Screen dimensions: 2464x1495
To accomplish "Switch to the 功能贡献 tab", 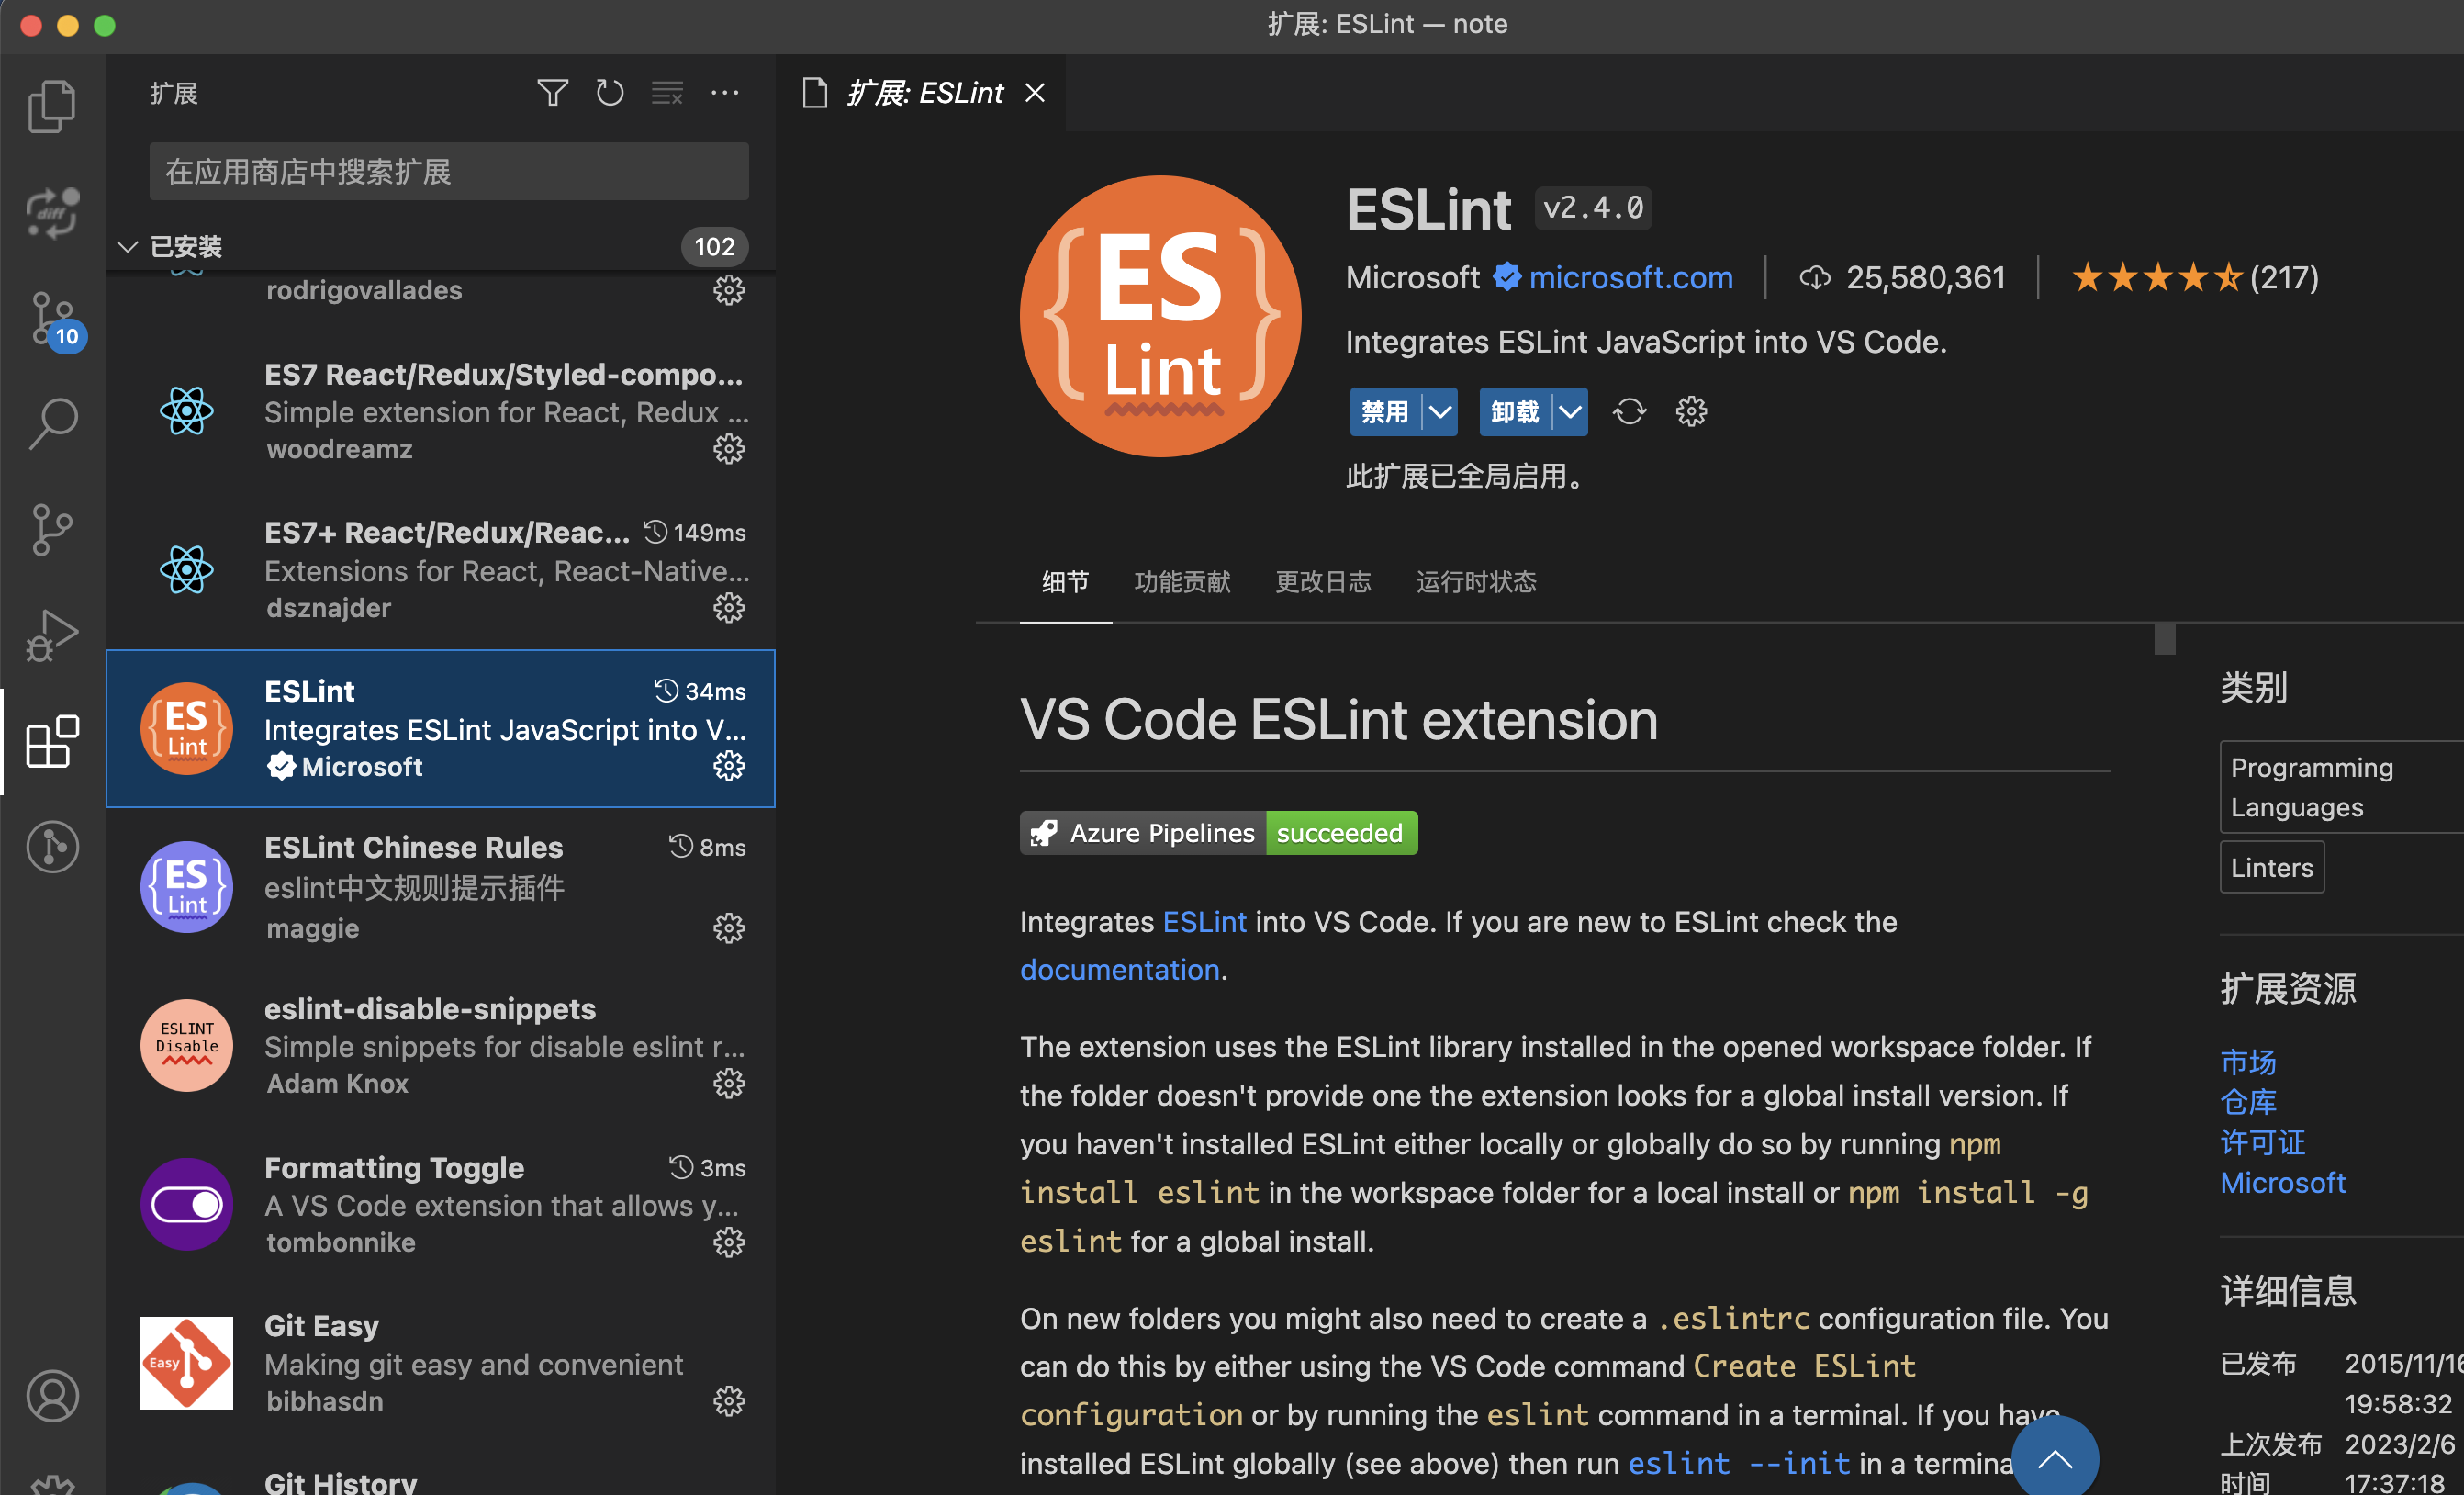I will pos(1182,582).
